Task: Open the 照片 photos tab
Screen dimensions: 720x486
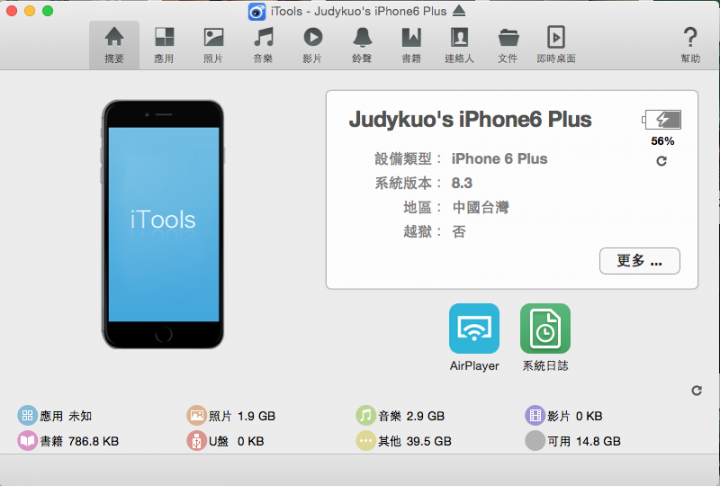Action: coord(214,45)
